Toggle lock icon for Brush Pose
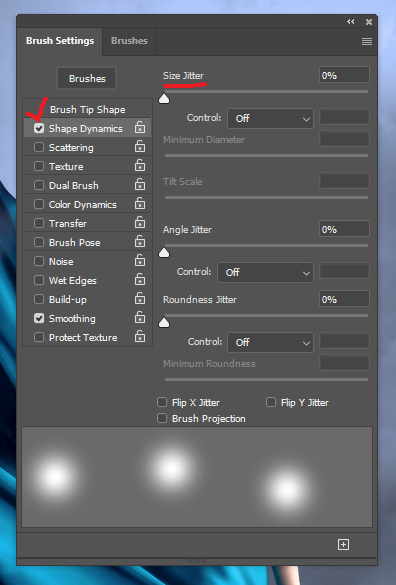This screenshot has width=396, height=585. [x=140, y=242]
